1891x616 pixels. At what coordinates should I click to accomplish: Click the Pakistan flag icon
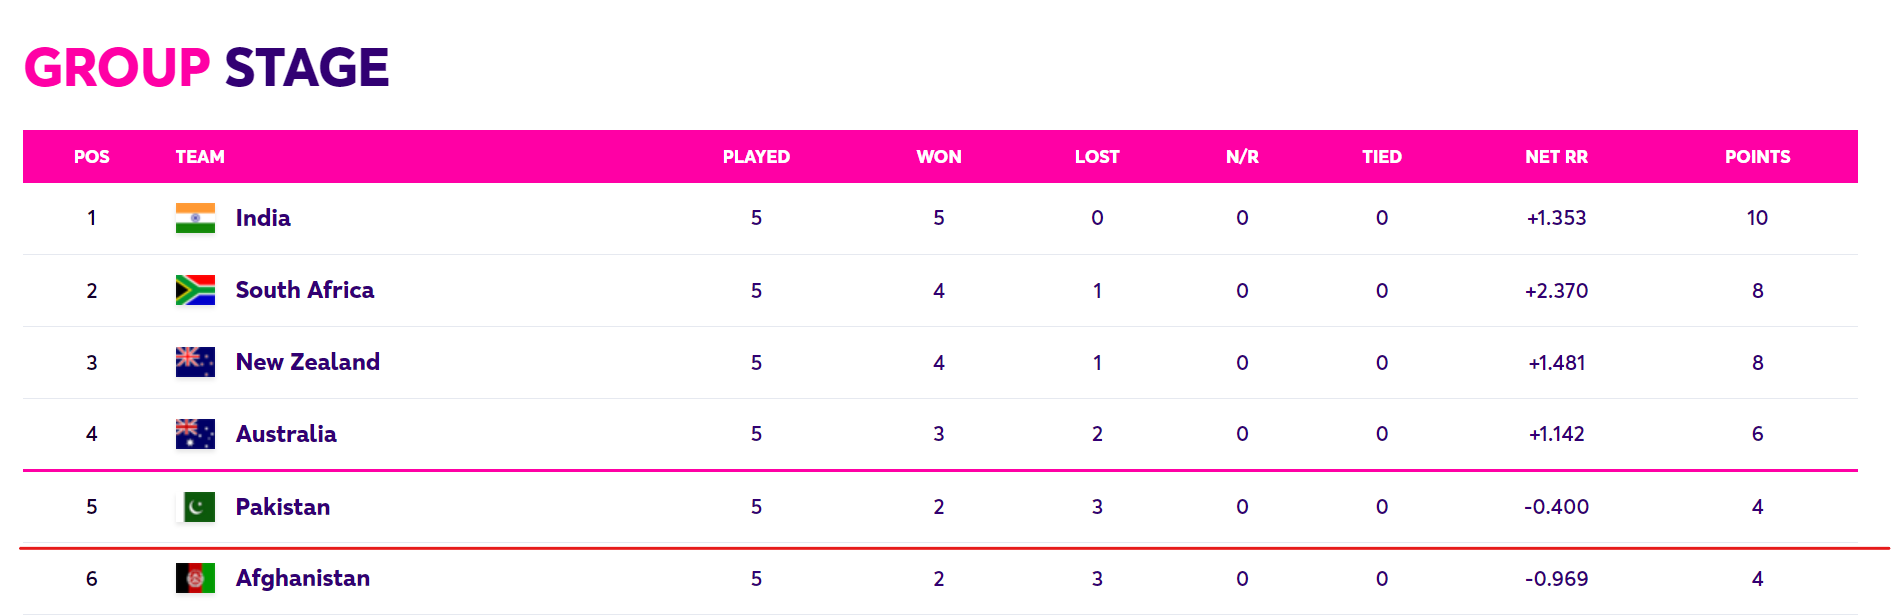pos(195,507)
